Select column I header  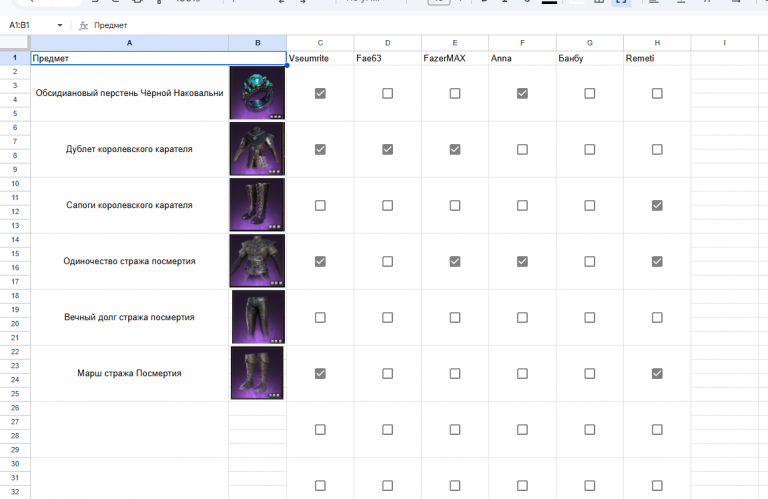point(724,43)
